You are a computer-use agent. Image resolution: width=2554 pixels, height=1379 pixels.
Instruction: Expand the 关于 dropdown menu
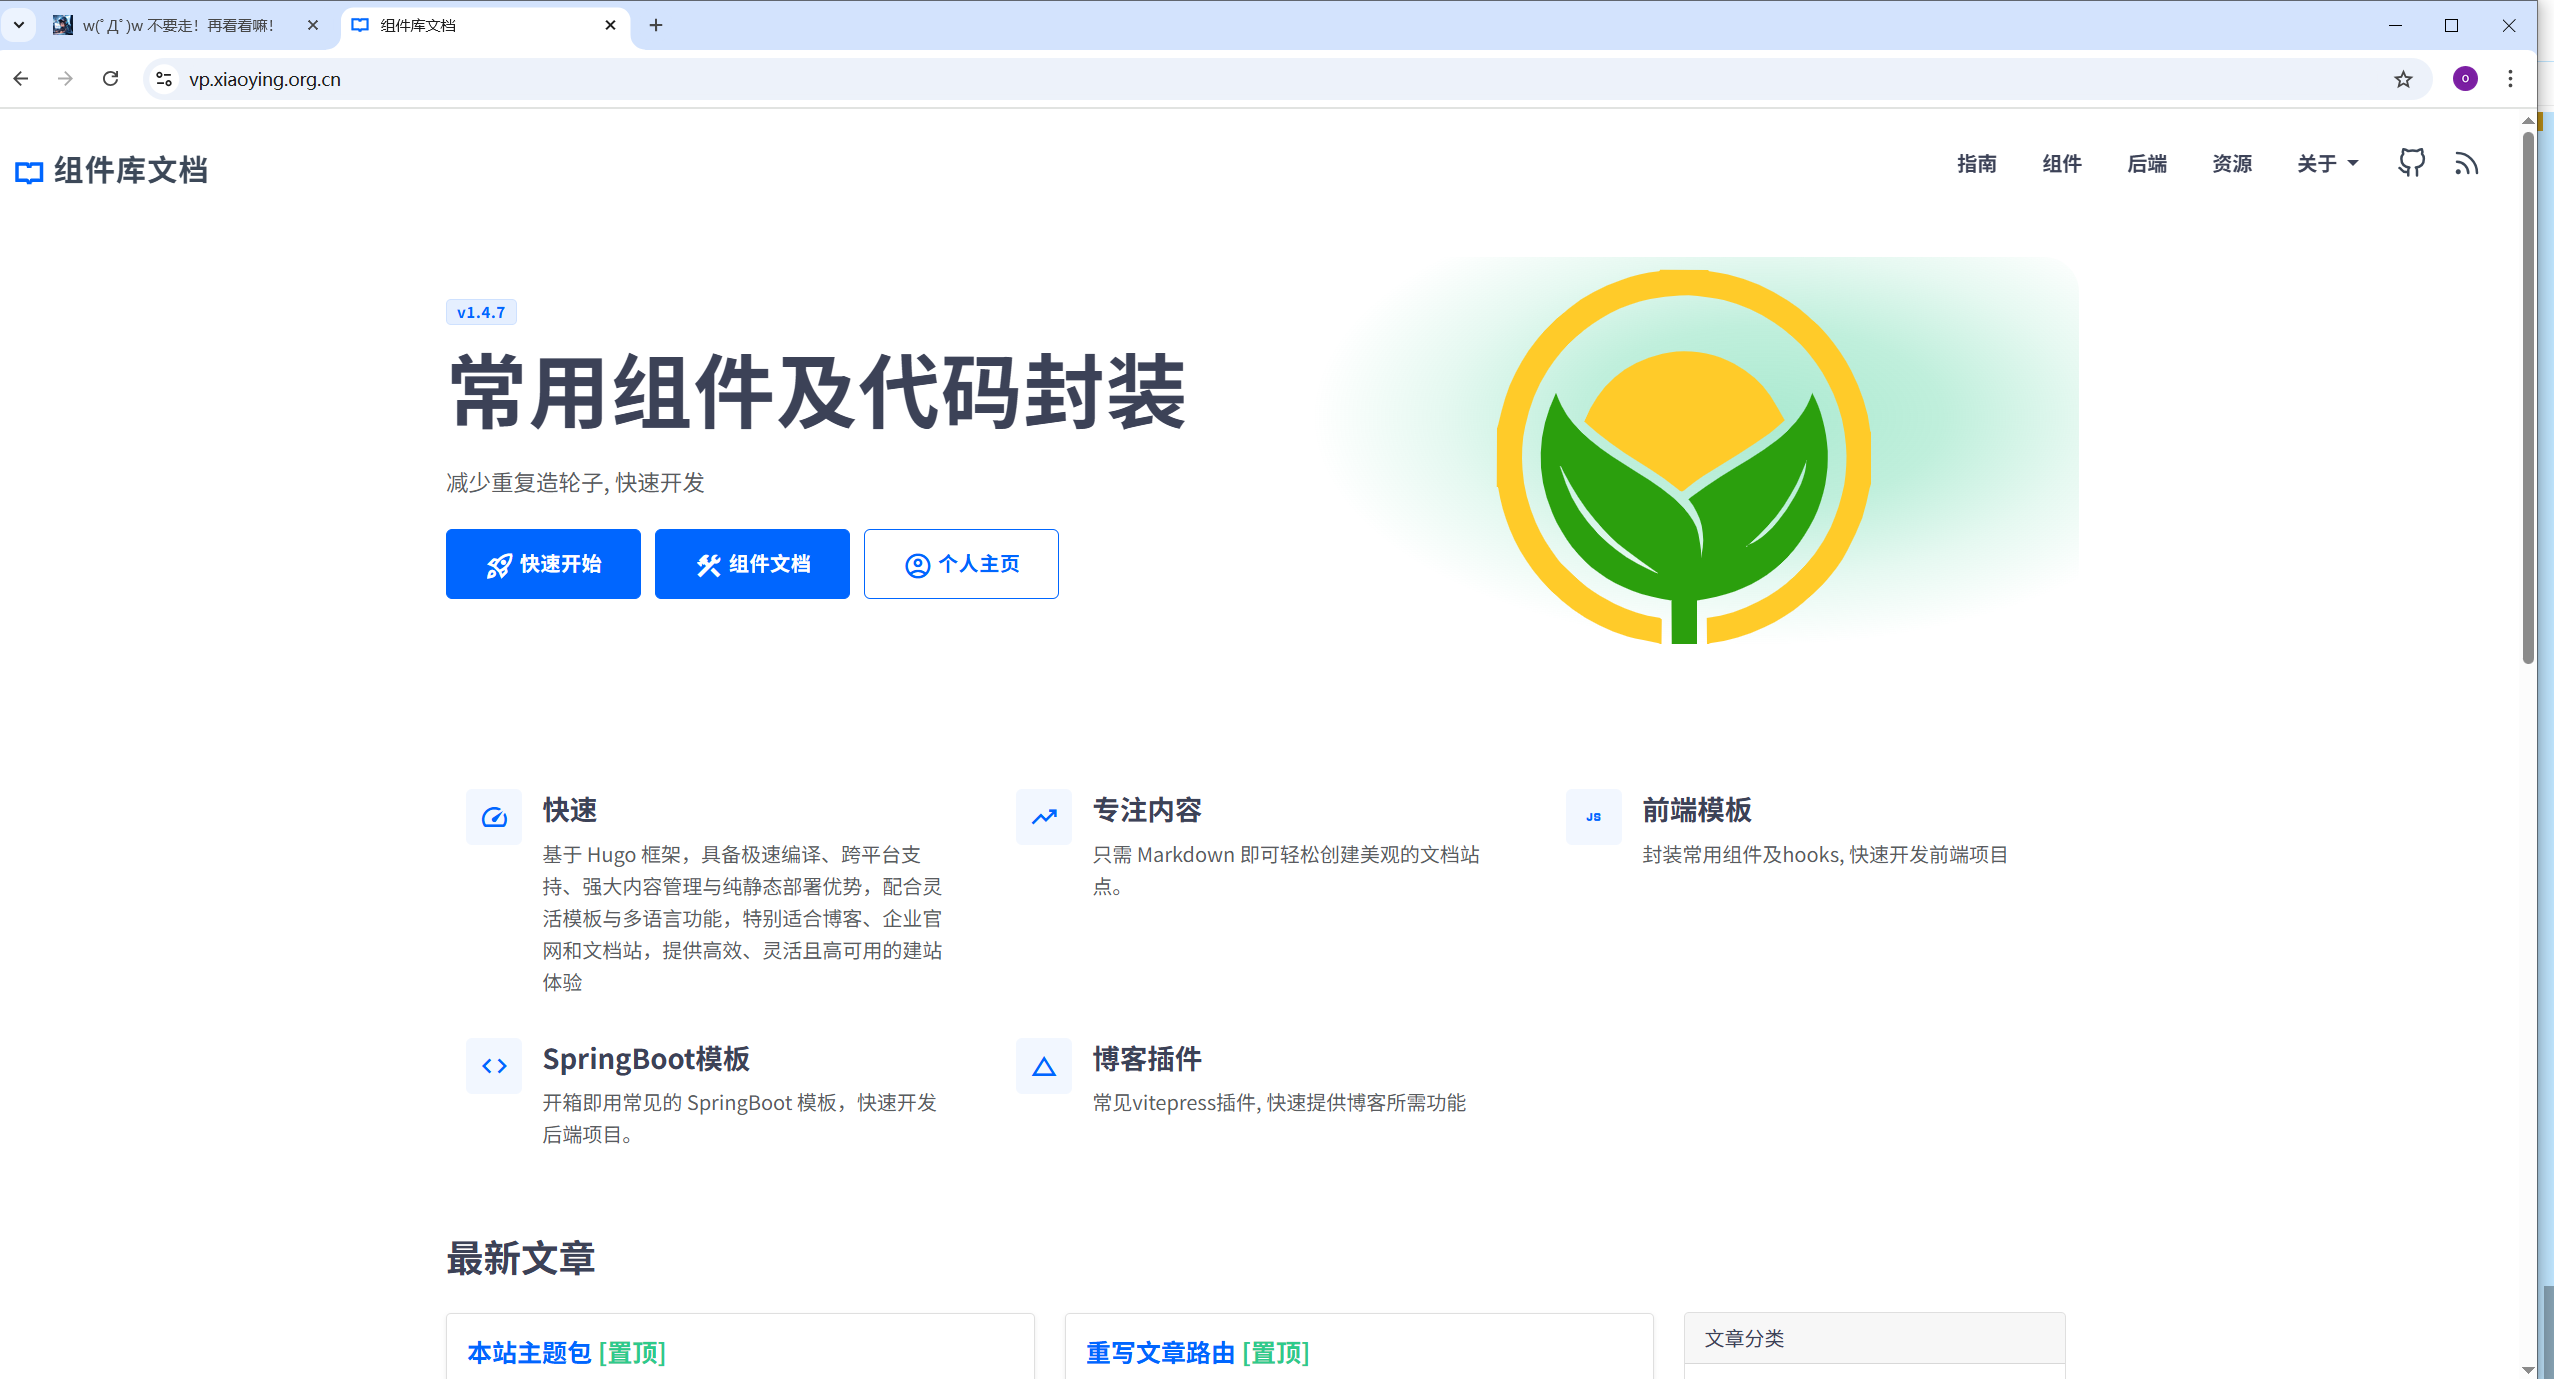[x=2327, y=164]
